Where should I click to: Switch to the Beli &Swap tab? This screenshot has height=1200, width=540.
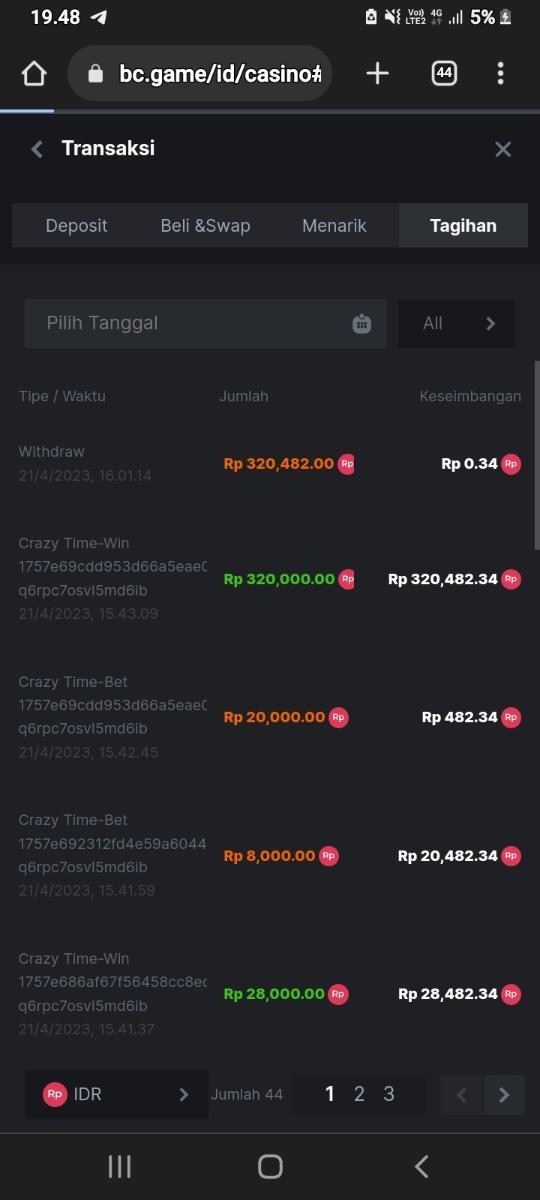[x=205, y=226]
